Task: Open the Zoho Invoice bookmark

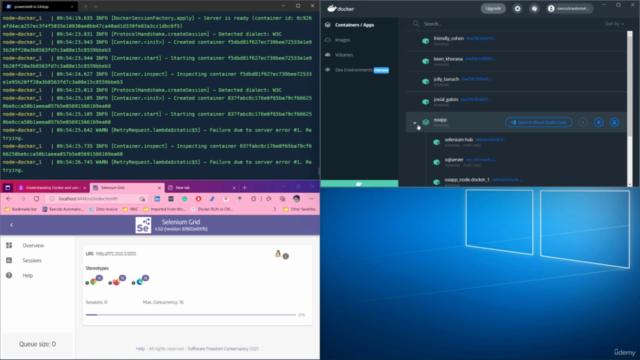Action: (103, 209)
